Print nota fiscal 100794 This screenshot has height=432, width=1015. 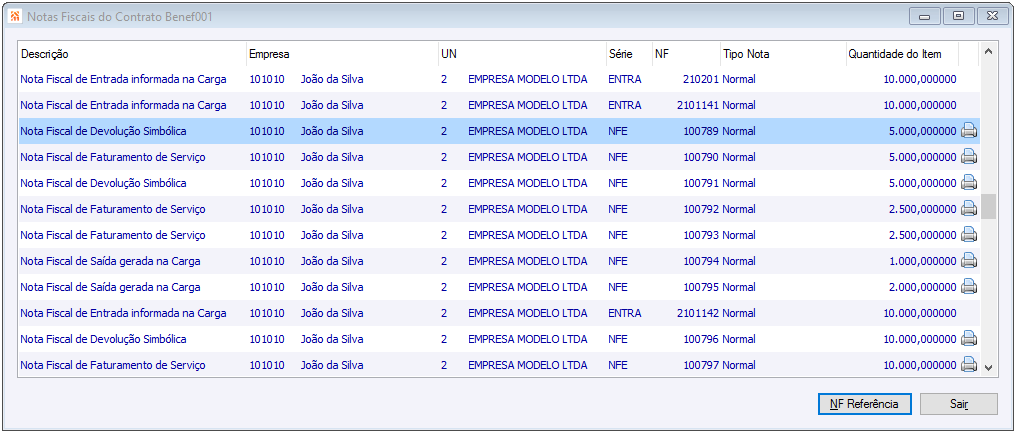(x=969, y=261)
